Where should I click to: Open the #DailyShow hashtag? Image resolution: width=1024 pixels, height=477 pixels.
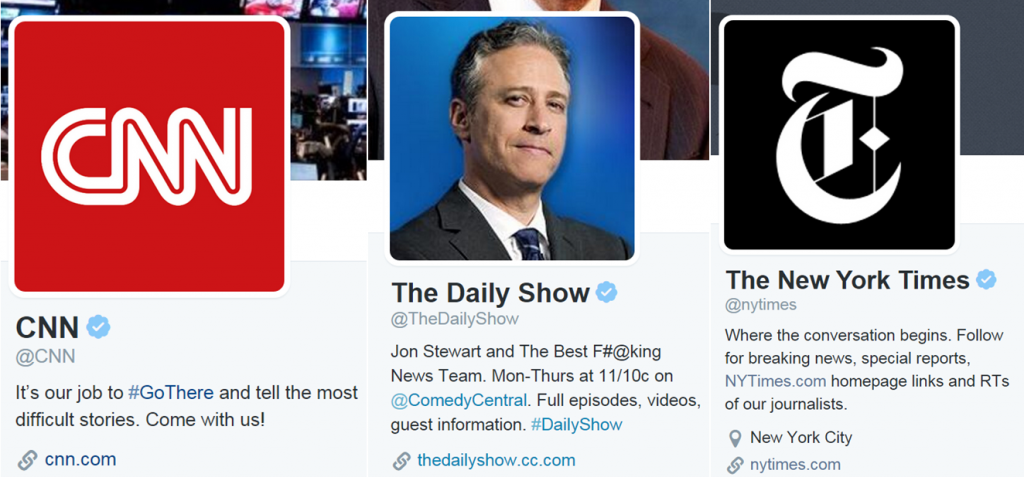click(x=577, y=424)
